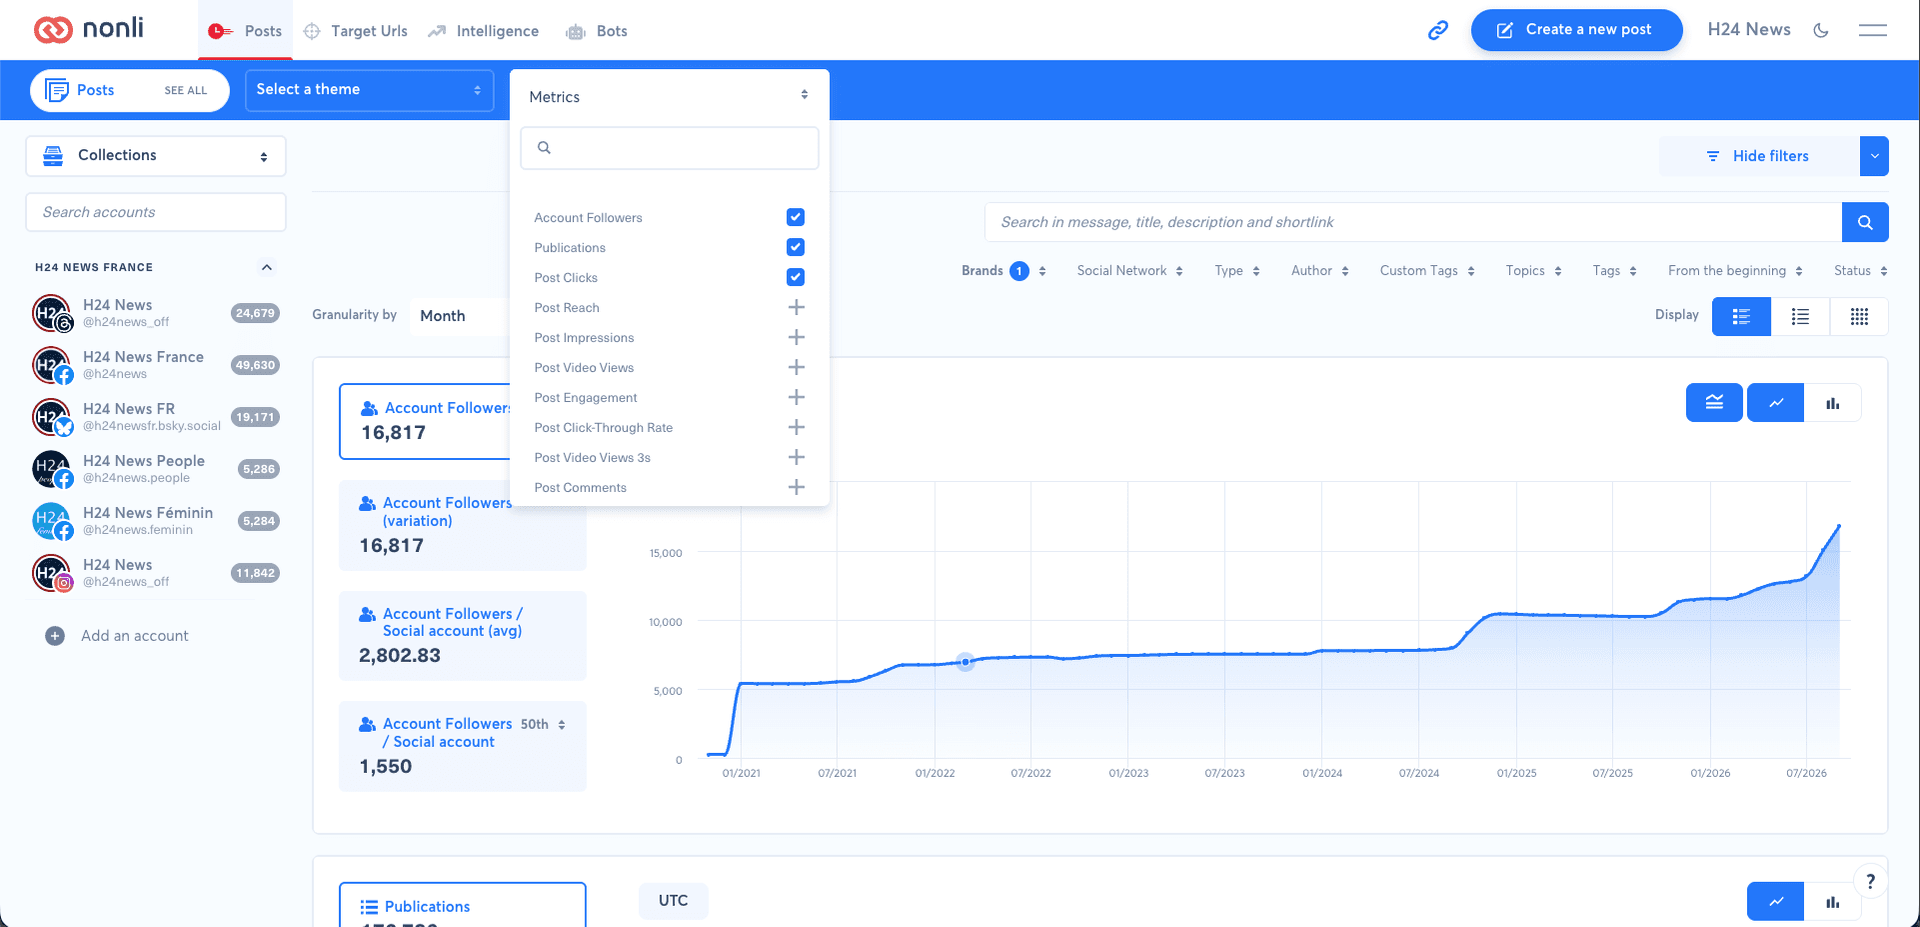Open the Select a theme dropdown
The height and width of the screenshot is (927, 1920).
coord(369,90)
